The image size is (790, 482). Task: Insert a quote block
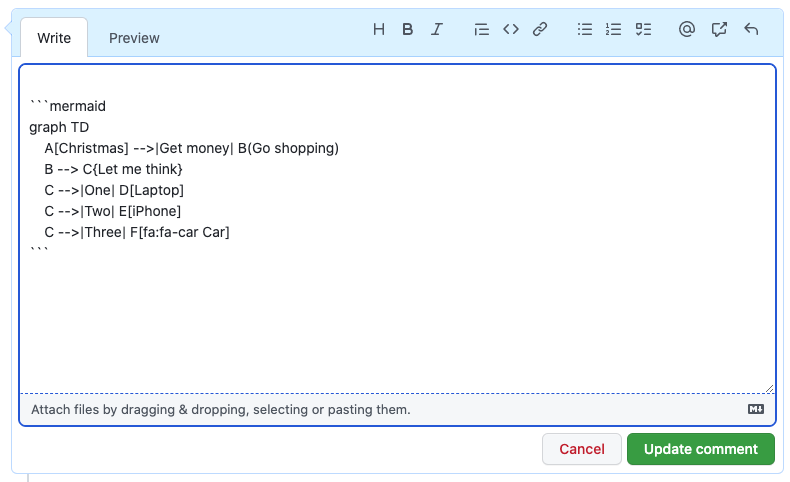[x=481, y=29]
